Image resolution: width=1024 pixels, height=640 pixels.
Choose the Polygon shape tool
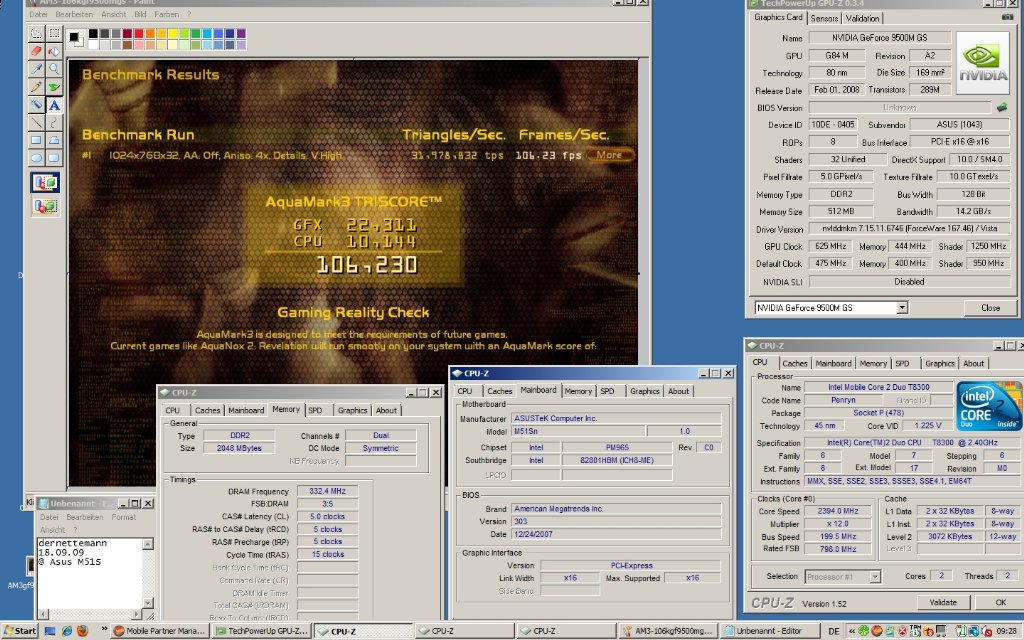click(x=54, y=139)
